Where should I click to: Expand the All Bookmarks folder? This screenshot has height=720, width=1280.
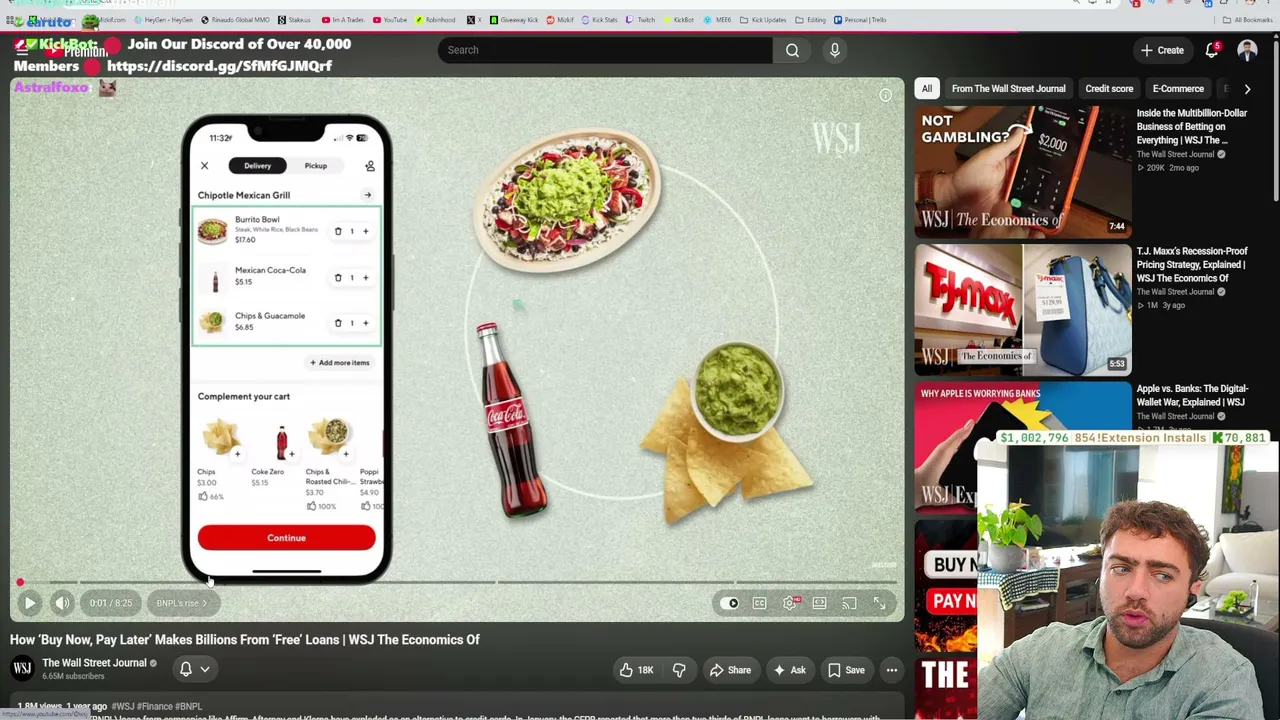coord(1247,20)
